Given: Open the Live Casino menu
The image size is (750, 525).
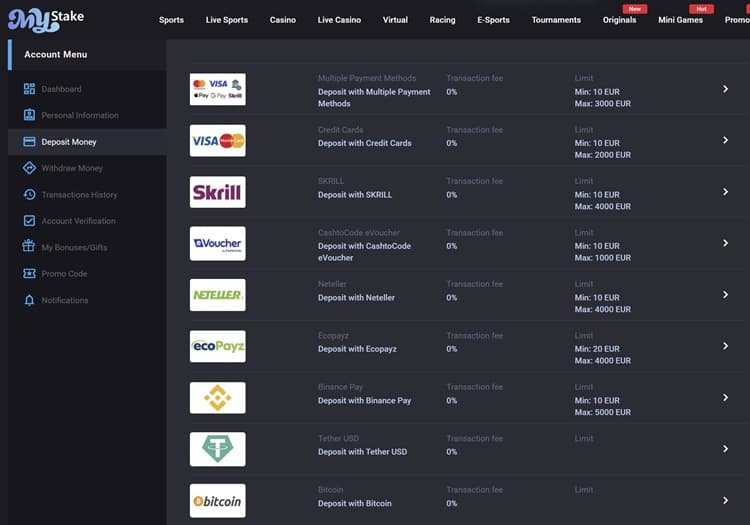Looking at the screenshot, I should [339, 20].
